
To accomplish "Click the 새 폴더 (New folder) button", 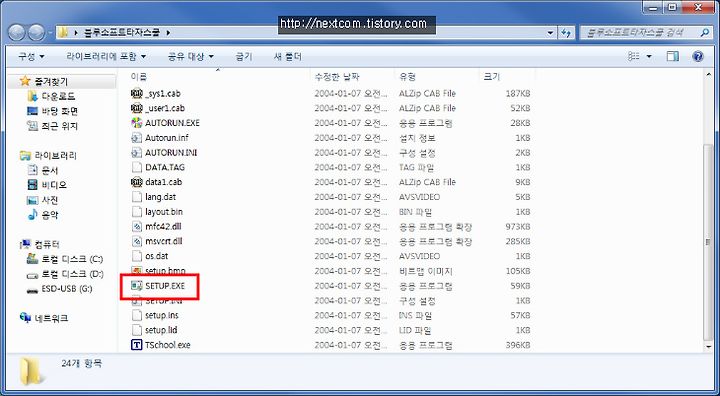I will 287,57.
